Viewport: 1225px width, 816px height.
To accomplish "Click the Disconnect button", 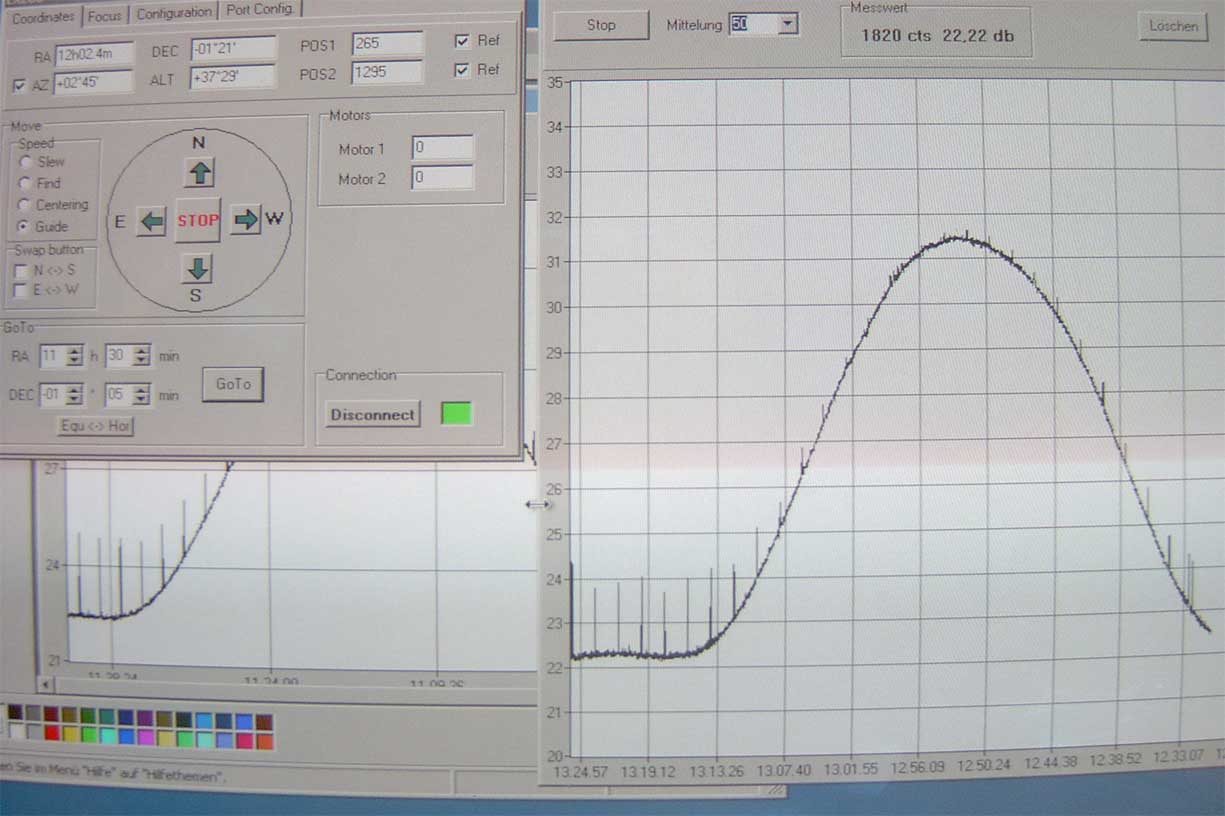I will (x=372, y=414).
